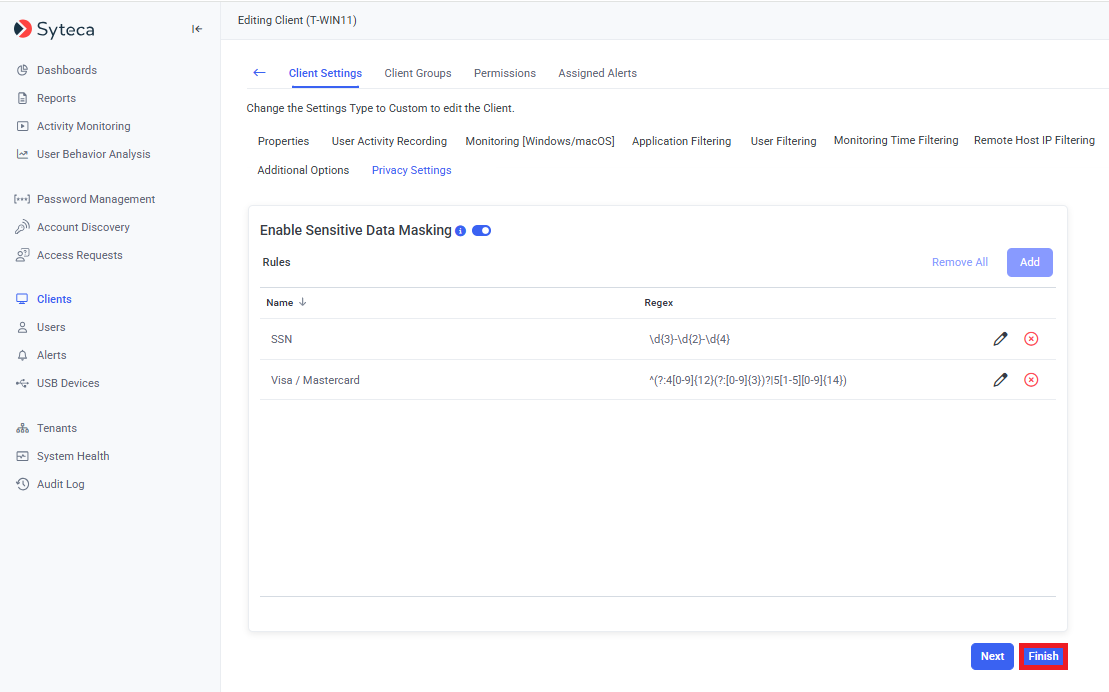The image size is (1109, 692).
Task: Click the Remove All link
Action: coord(959,262)
